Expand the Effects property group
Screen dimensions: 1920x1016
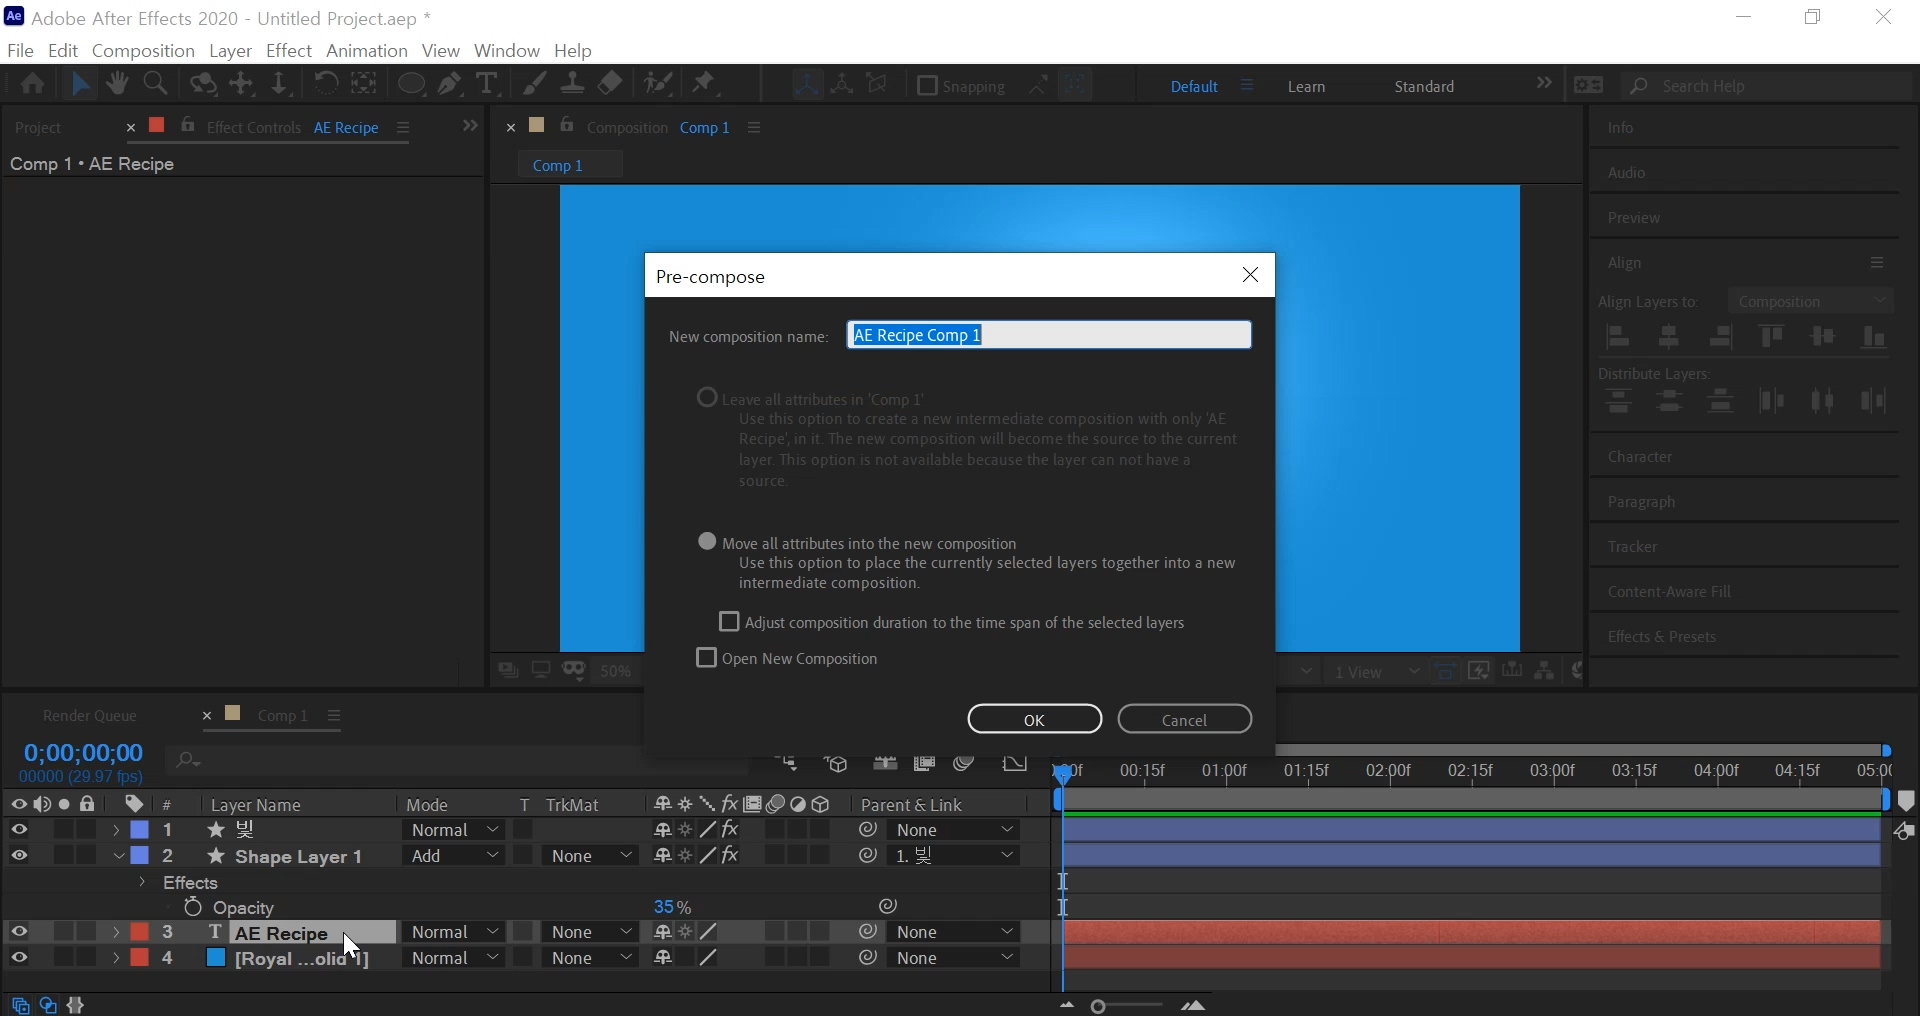point(142,882)
